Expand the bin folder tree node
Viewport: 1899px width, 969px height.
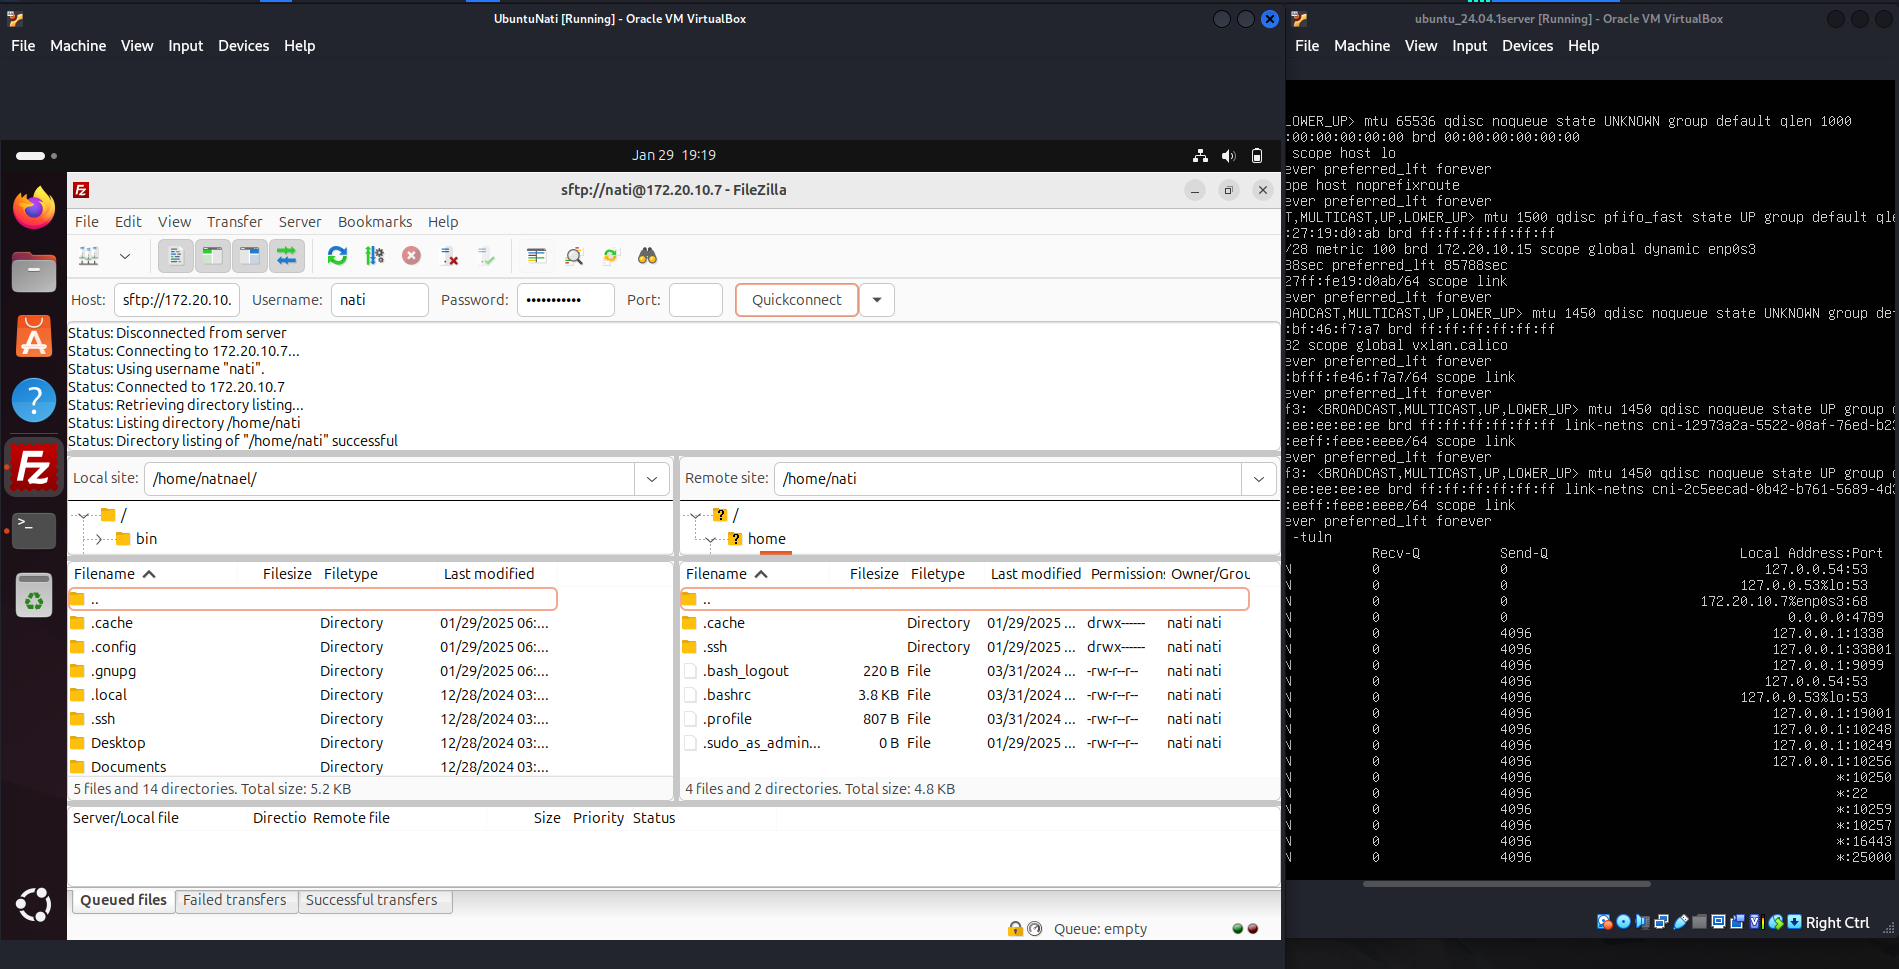(99, 539)
